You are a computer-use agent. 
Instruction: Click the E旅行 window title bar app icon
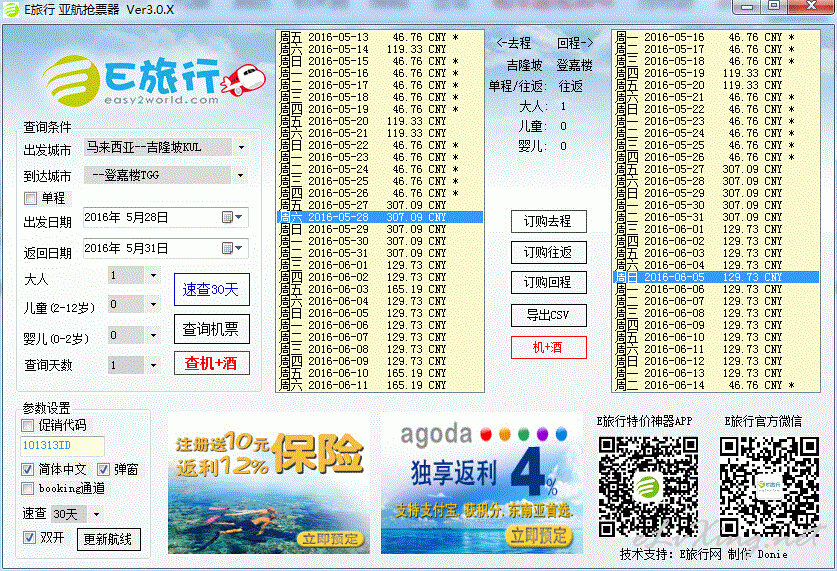(x=11, y=10)
